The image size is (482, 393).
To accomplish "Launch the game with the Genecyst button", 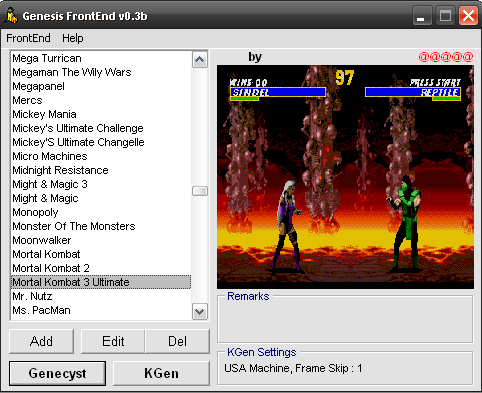I will [57, 373].
